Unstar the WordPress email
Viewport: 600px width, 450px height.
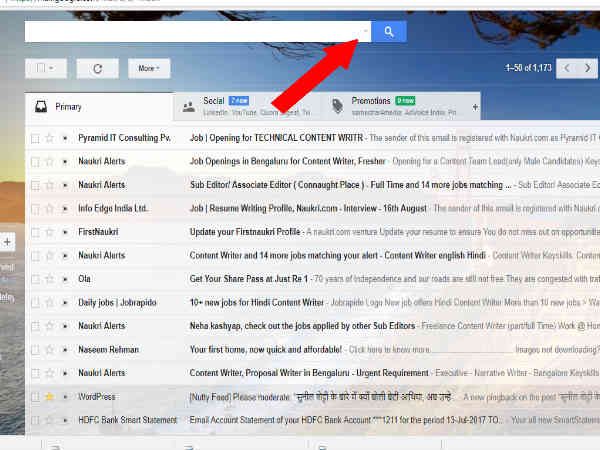49,396
